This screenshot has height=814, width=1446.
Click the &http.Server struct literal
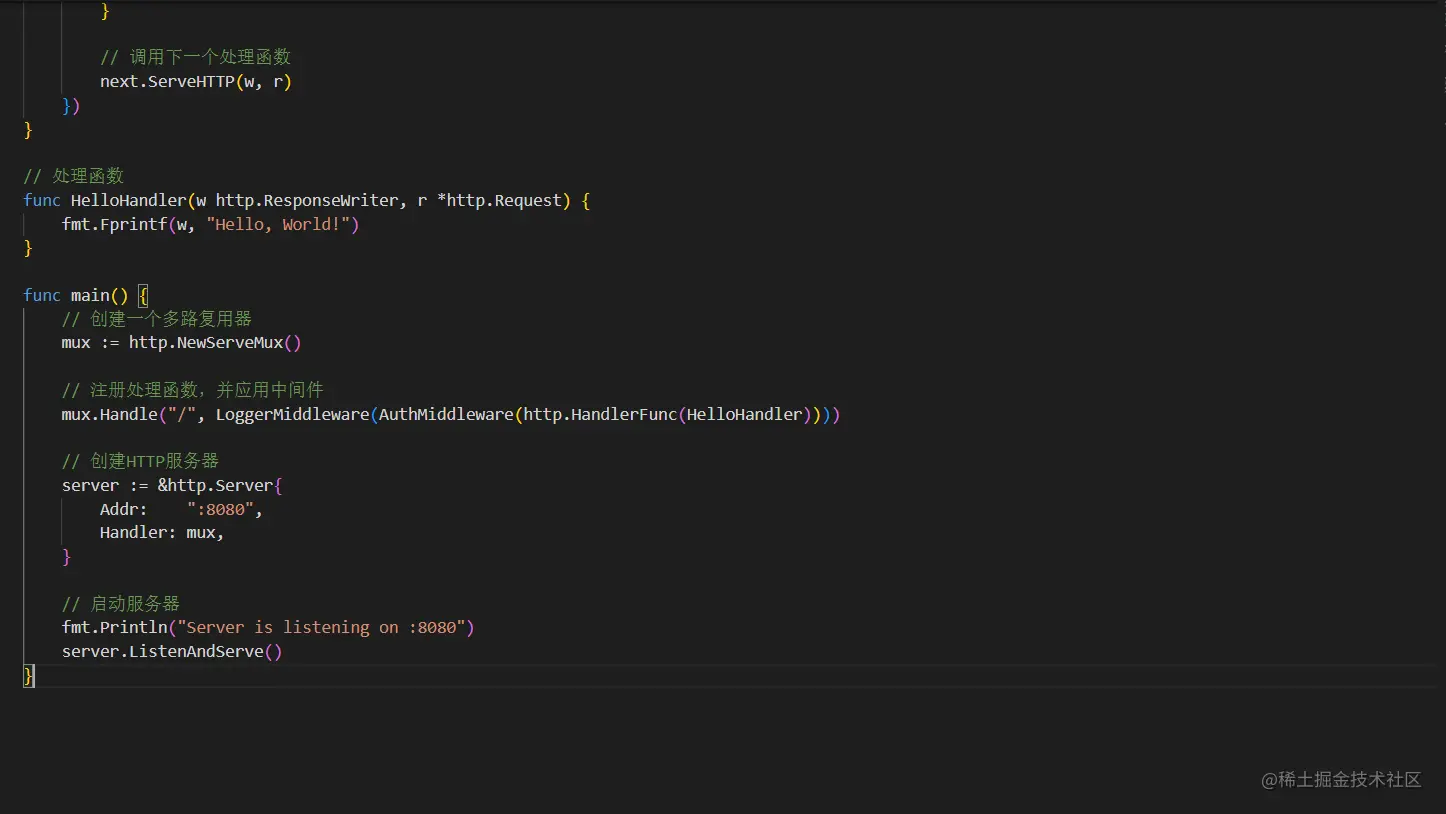(220, 485)
